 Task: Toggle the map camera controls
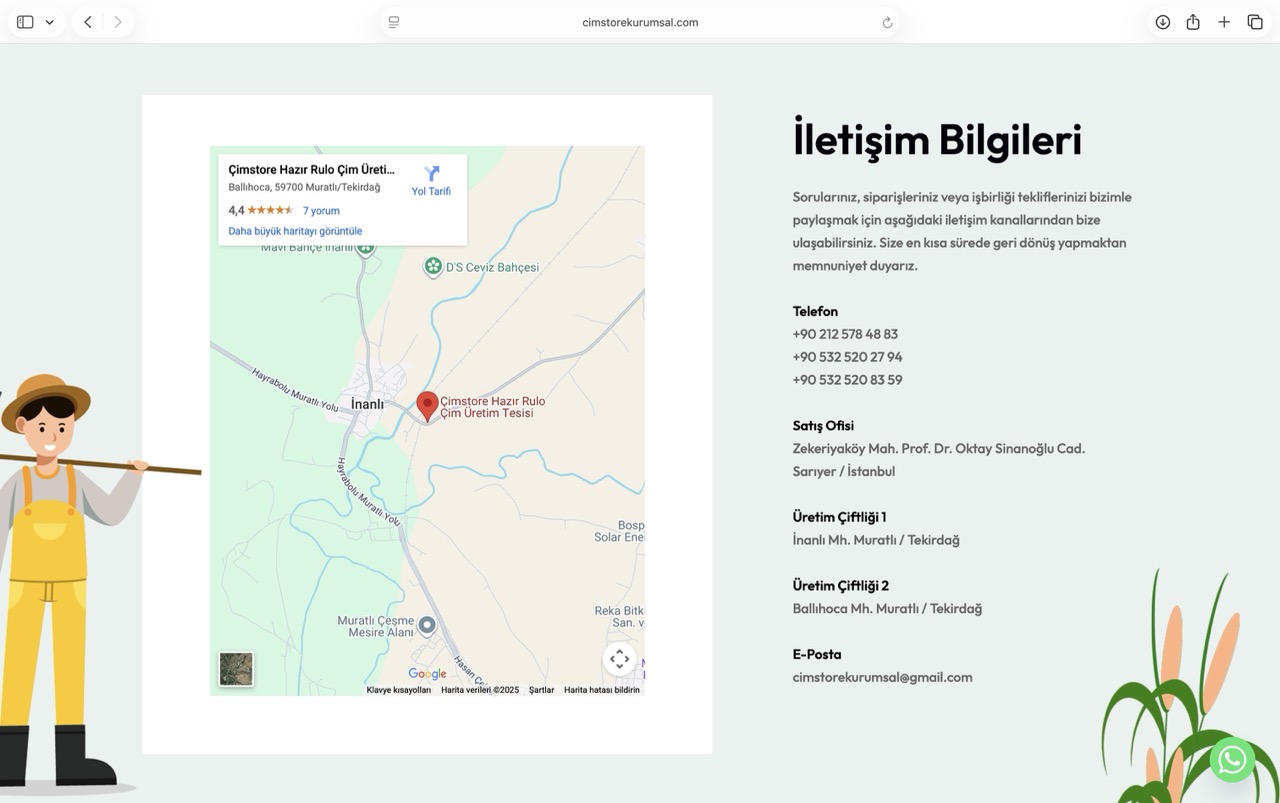point(619,659)
